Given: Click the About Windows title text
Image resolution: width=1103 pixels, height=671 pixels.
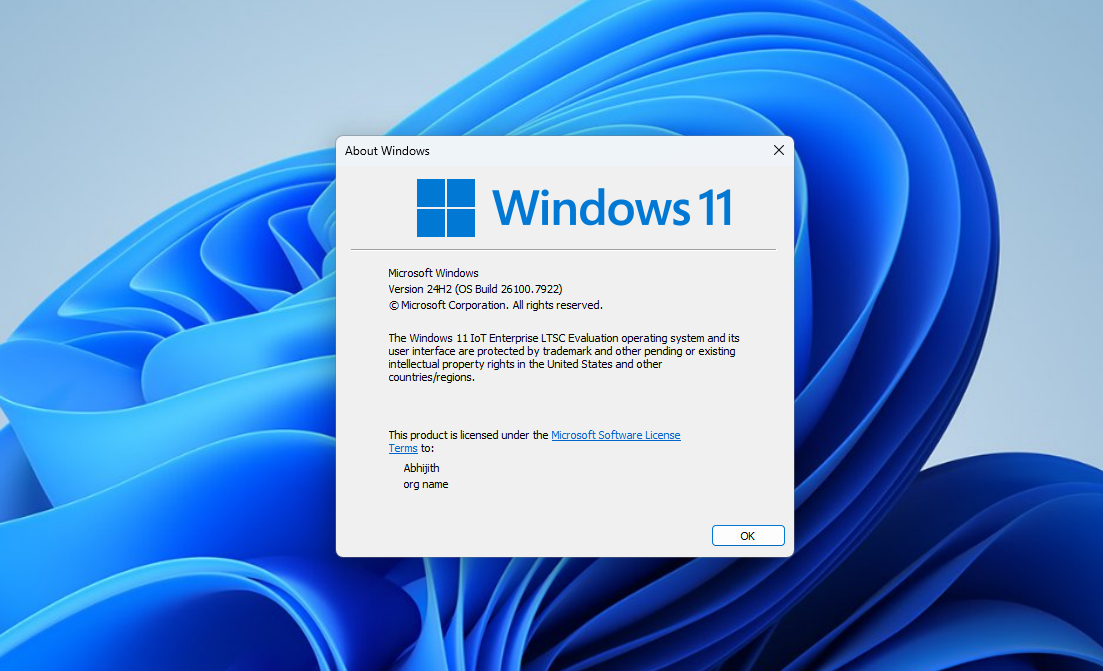Looking at the screenshot, I should (387, 151).
